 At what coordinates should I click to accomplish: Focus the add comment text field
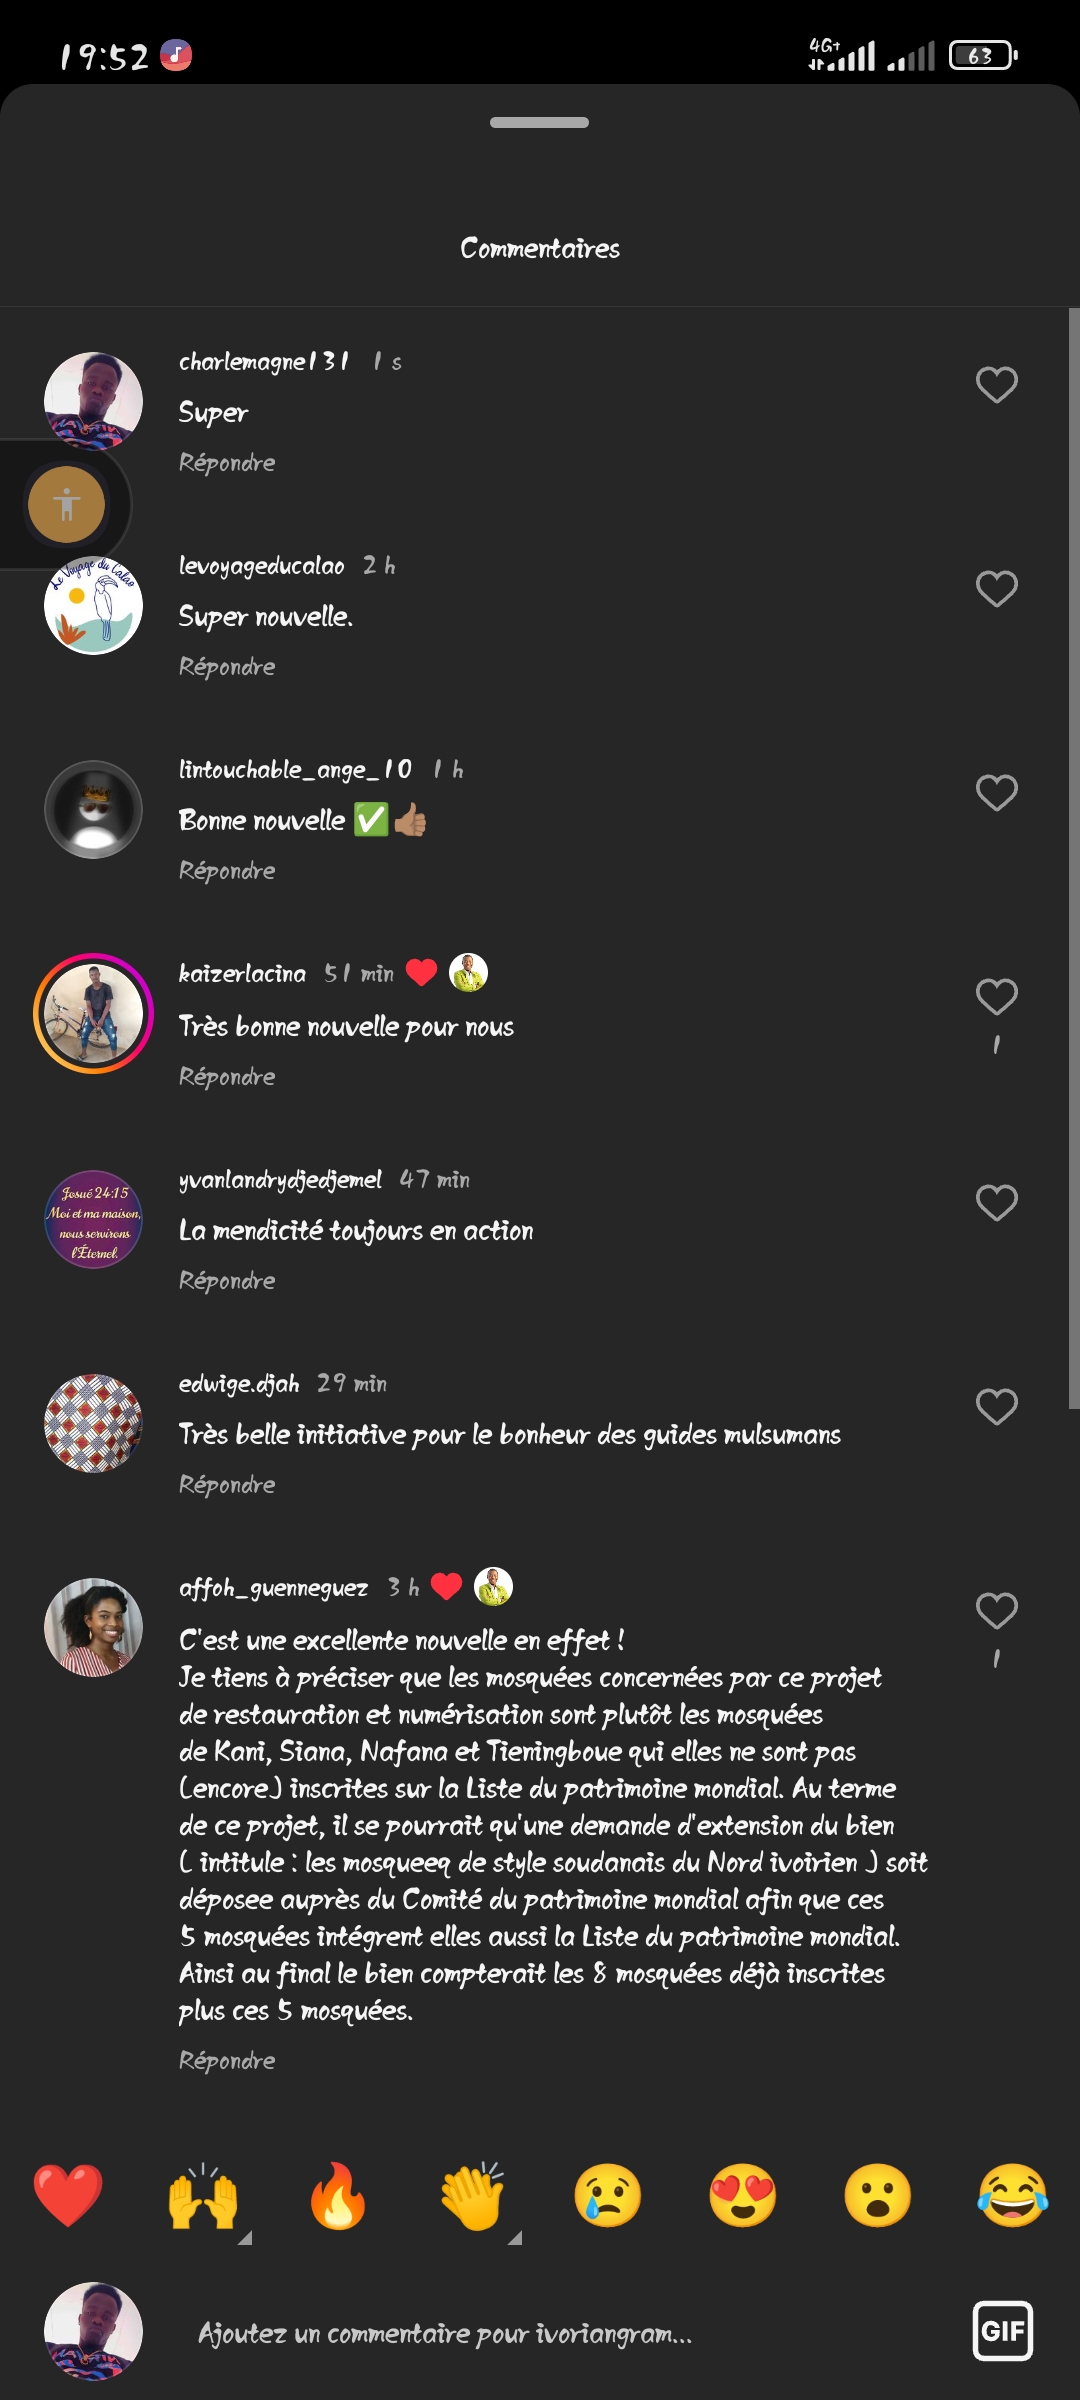point(560,2333)
